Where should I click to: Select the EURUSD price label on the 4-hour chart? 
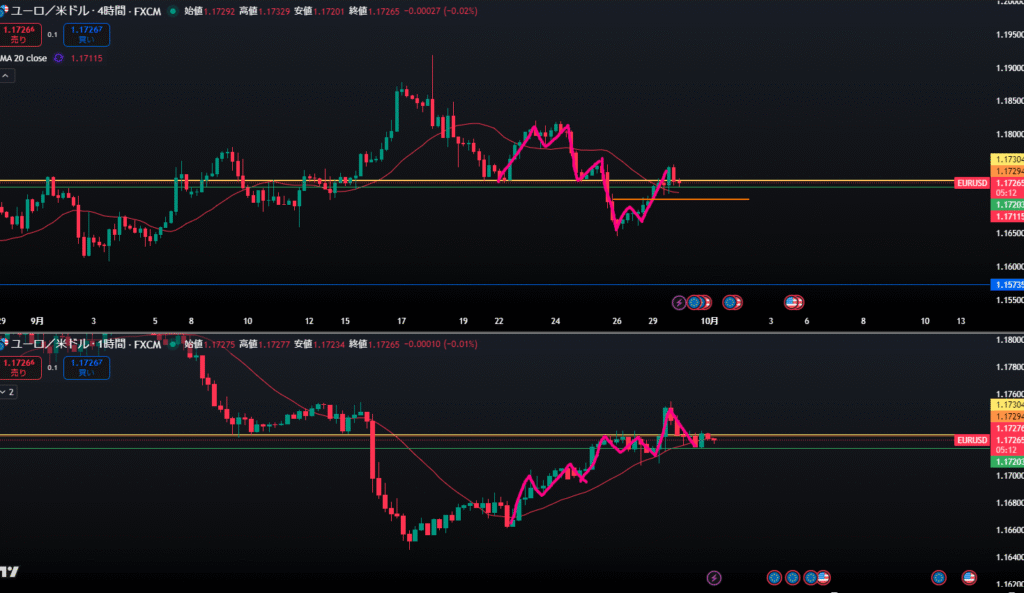tap(971, 184)
